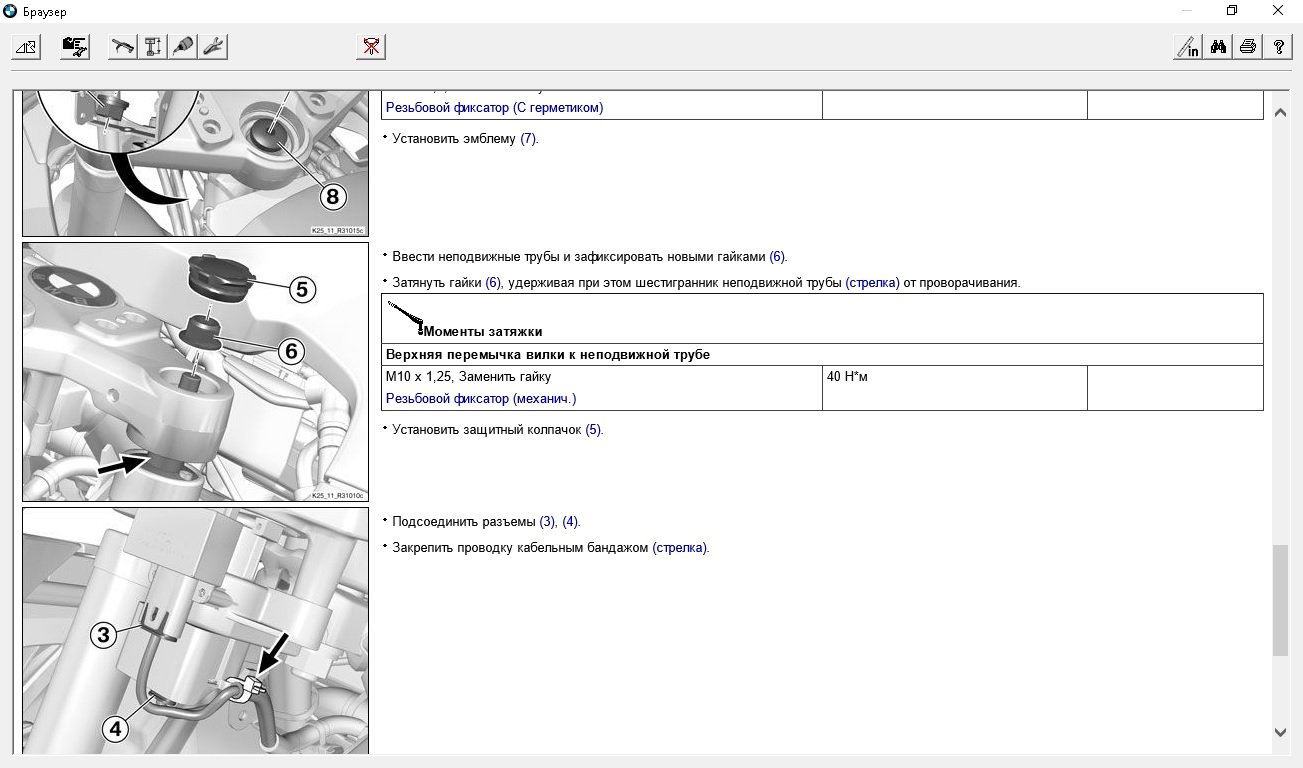1303x768 pixels.
Task: Click the torque wrench toolbar icon
Action: point(123,46)
